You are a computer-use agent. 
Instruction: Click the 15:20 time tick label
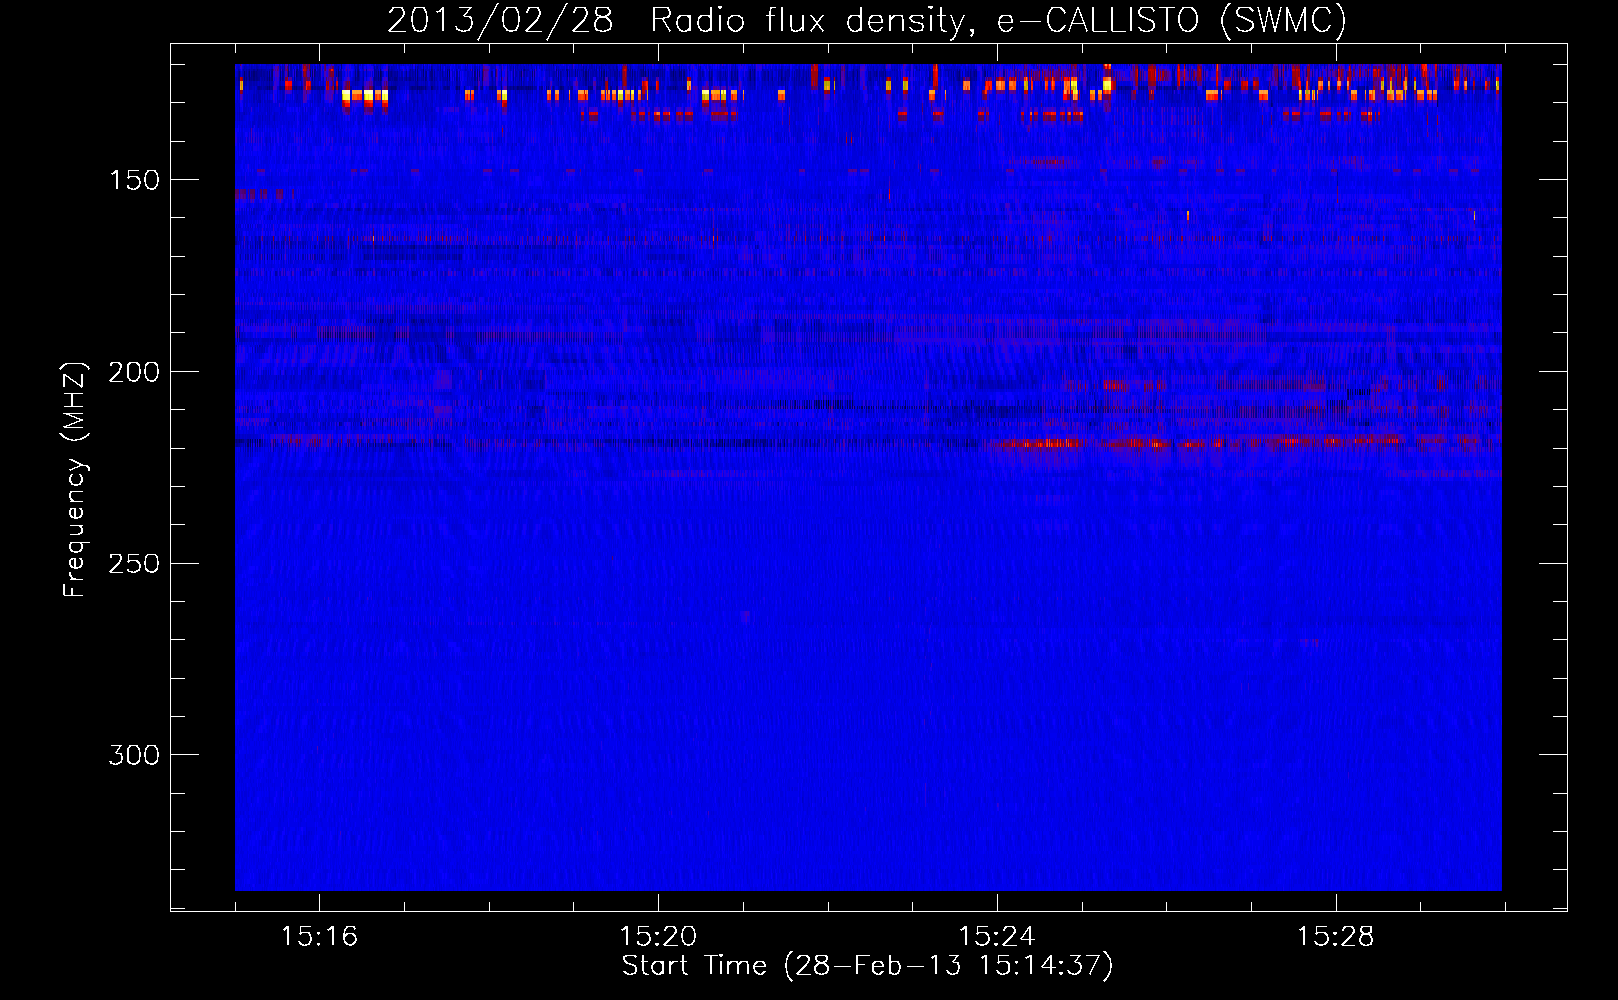[658, 936]
